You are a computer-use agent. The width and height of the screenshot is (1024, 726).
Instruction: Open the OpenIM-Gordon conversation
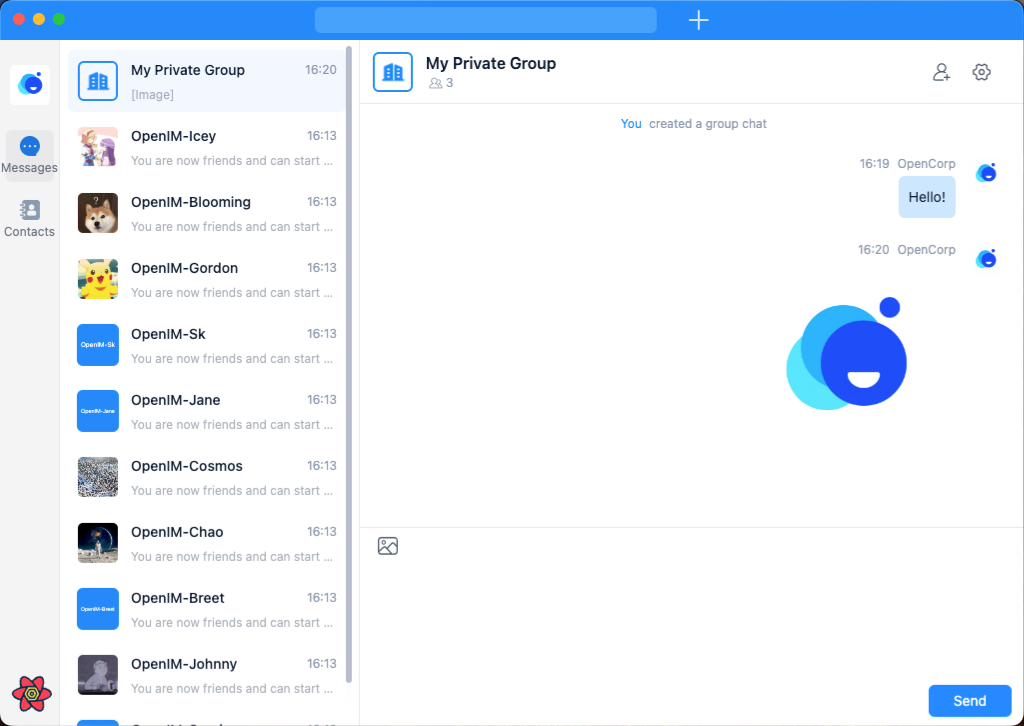click(207, 279)
